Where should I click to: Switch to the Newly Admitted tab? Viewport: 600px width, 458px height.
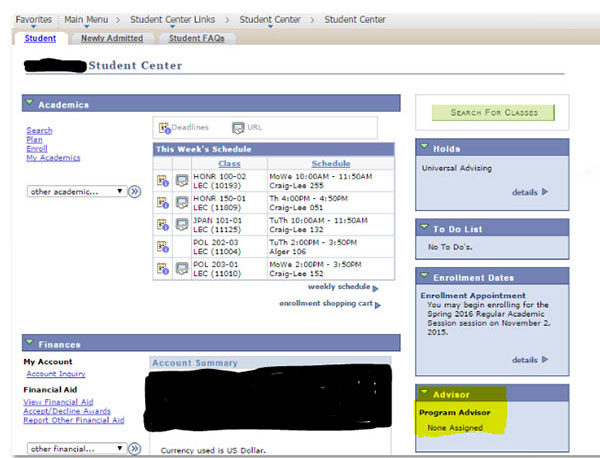[x=111, y=39]
